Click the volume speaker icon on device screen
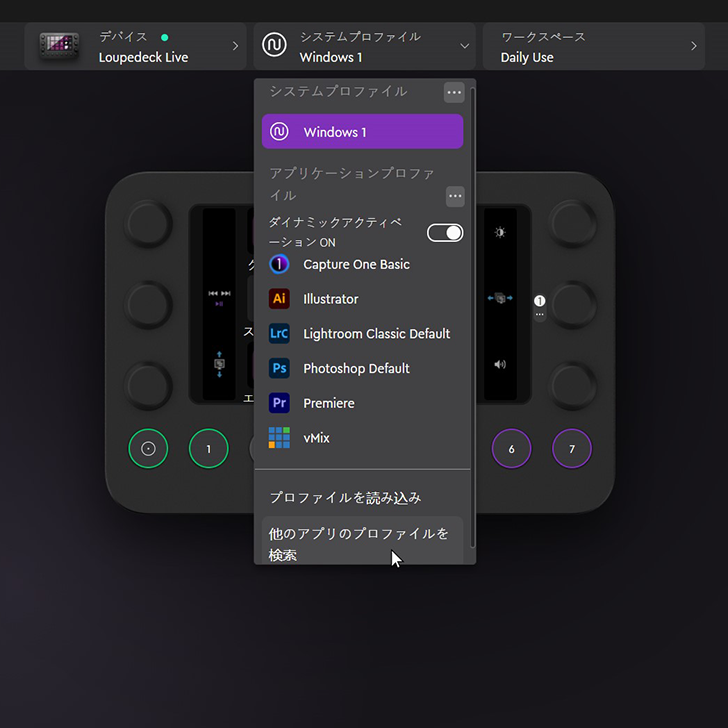Image resolution: width=728 pixels, height=728 pixels. [x=500, y=364]
